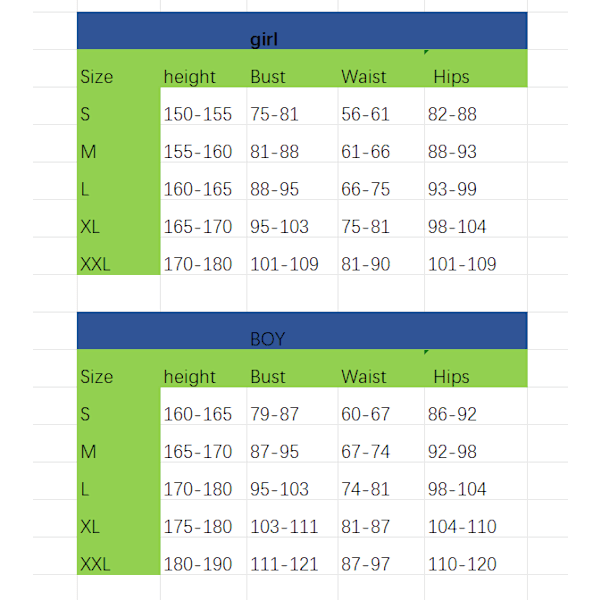Click the cell showing 93-99
The width and height of the screenshot is (600, 600).
453,189
